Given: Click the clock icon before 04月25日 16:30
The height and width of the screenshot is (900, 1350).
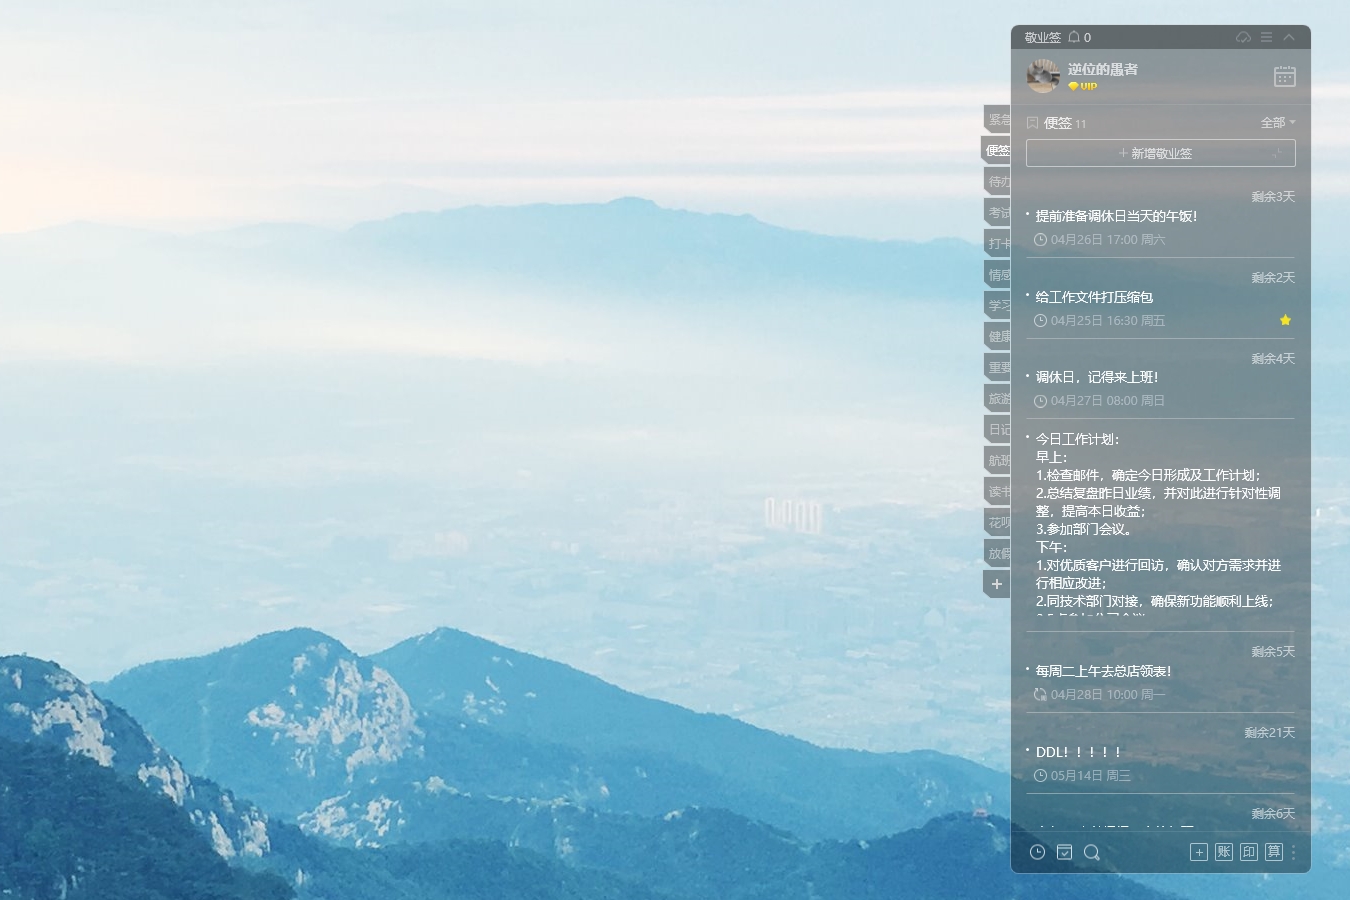Looking at the screenshot, I should [x=1040, y=321].
